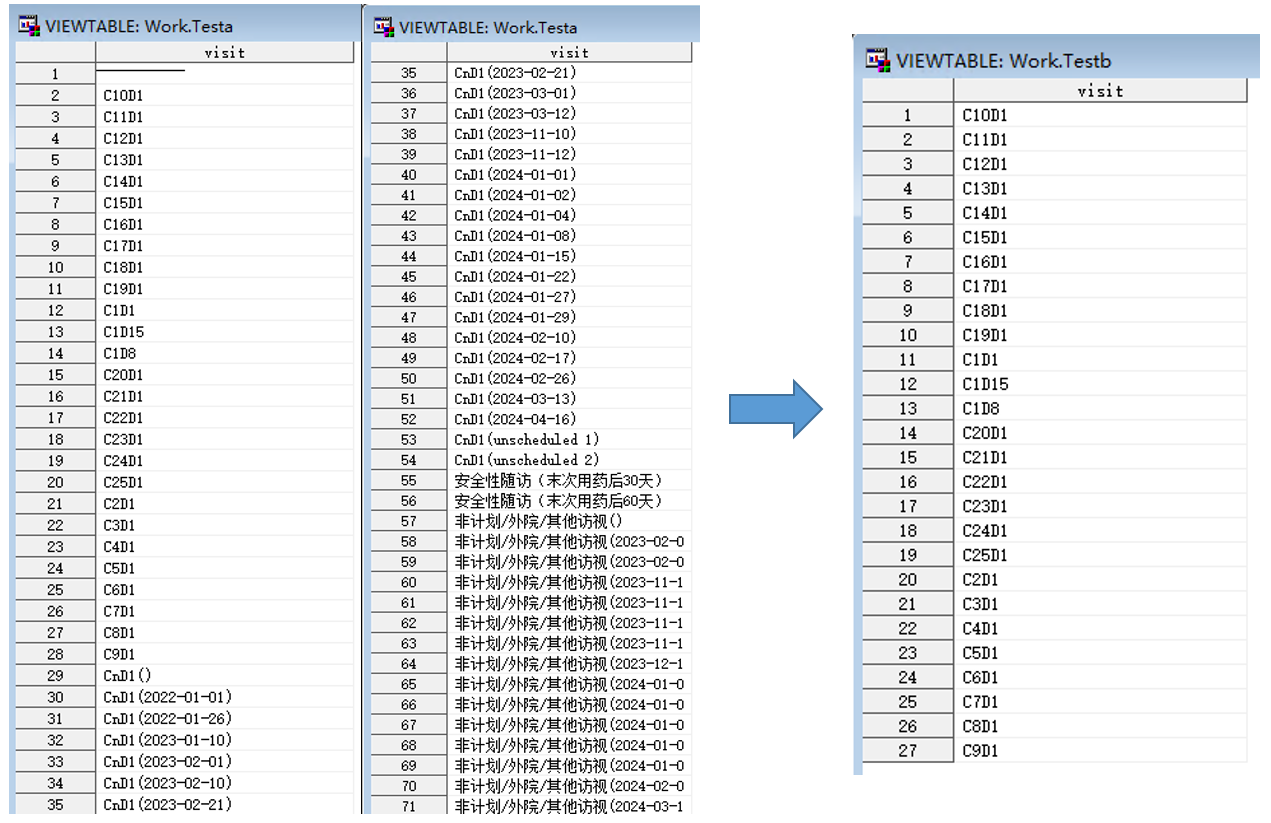Click the 安全性随访（末次用药后60天）cell
Viewport: 1271px width, 823px height.
point(569,501)
